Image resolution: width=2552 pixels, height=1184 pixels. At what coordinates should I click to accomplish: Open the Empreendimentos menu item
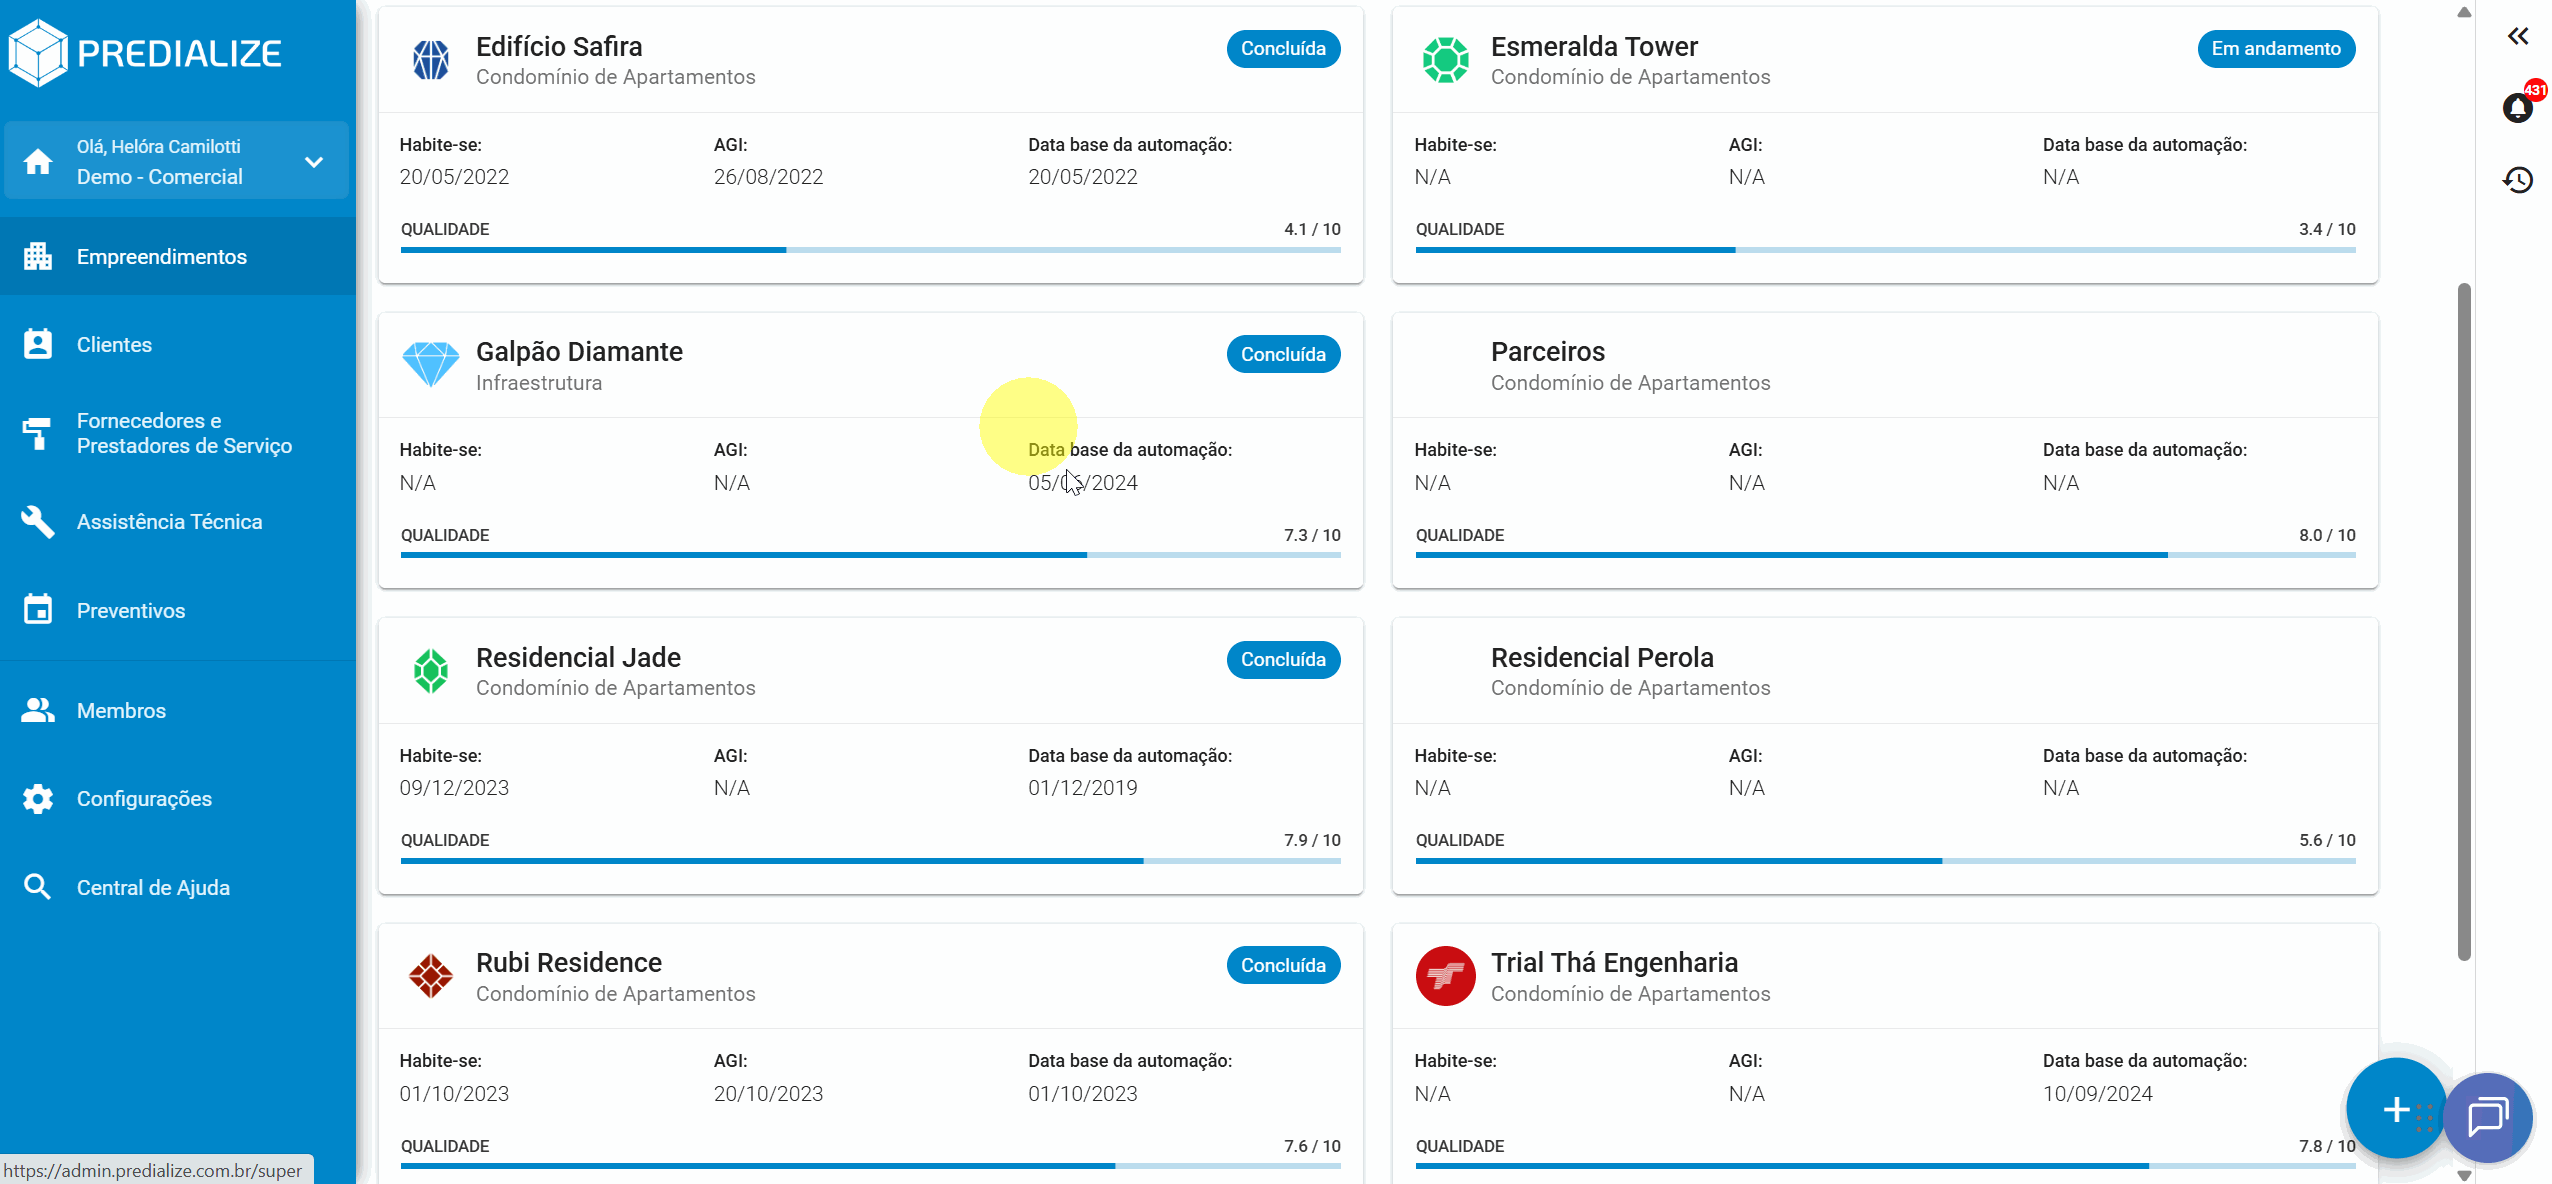coord(162,257)
